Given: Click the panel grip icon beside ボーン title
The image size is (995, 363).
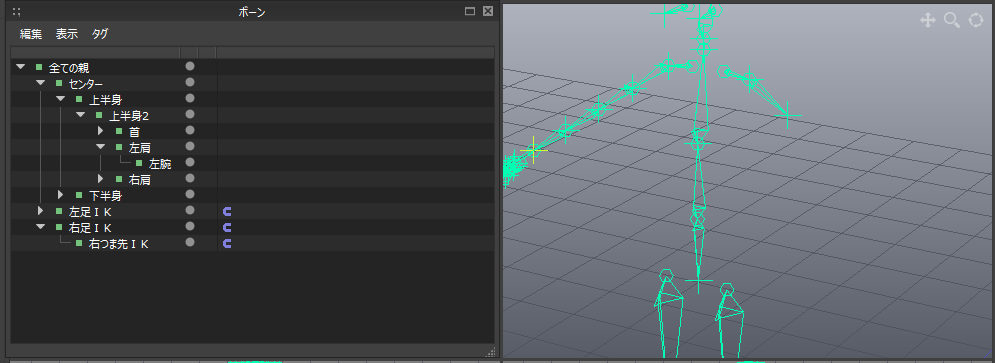Looking at the screenshot, I should click(16, 11).
